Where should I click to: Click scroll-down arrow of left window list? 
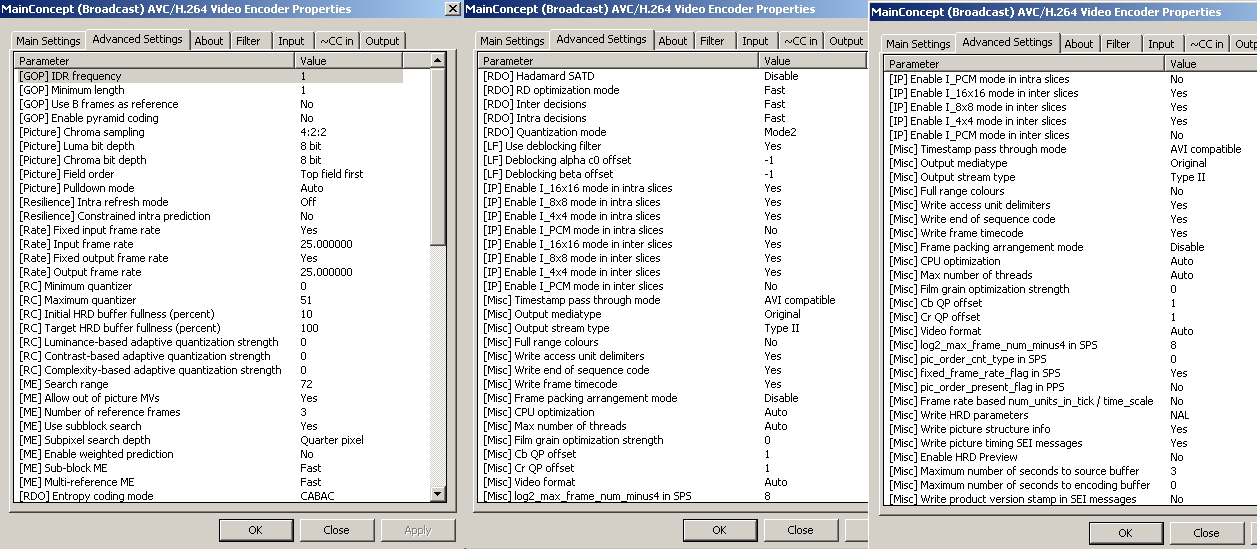(438, 493)
